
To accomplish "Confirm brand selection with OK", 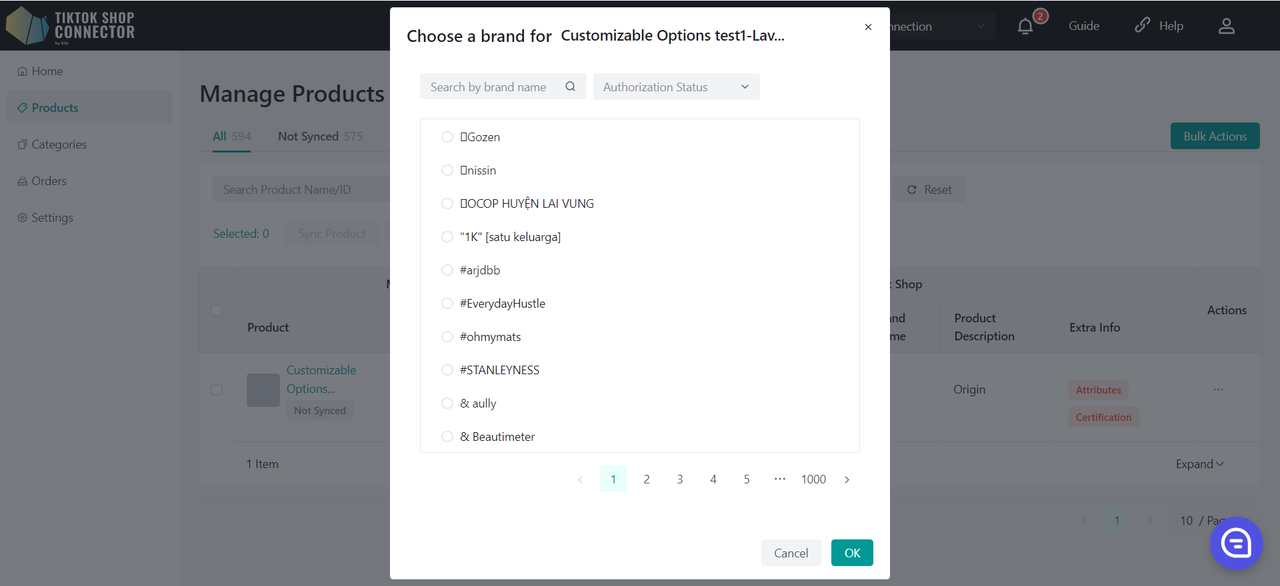I will click(852, 553).
